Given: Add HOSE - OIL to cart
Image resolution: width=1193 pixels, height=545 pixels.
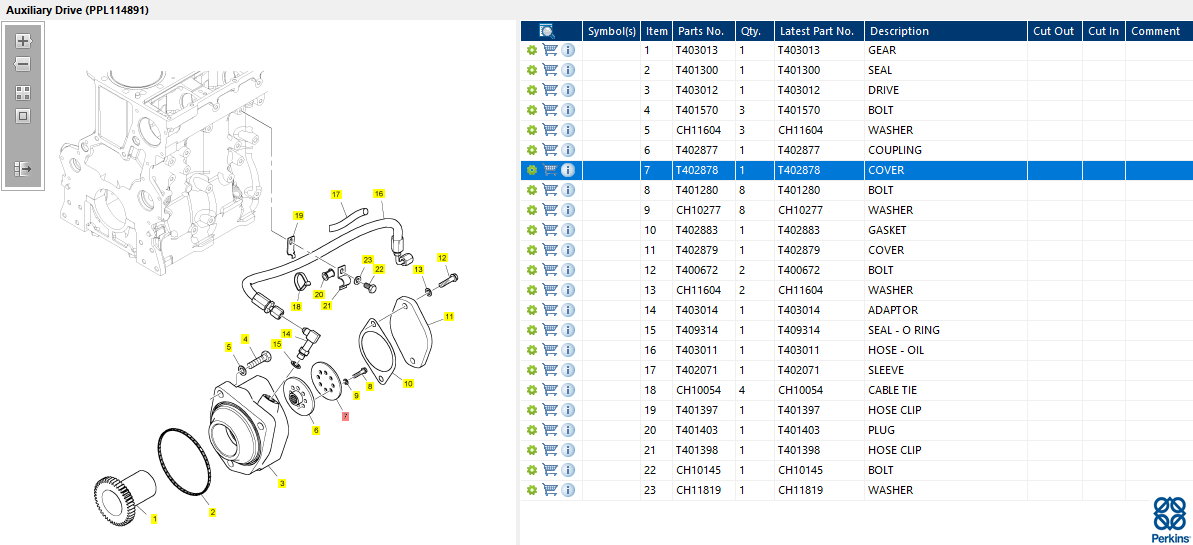Looking at the screenshot, I should point(551,350).
